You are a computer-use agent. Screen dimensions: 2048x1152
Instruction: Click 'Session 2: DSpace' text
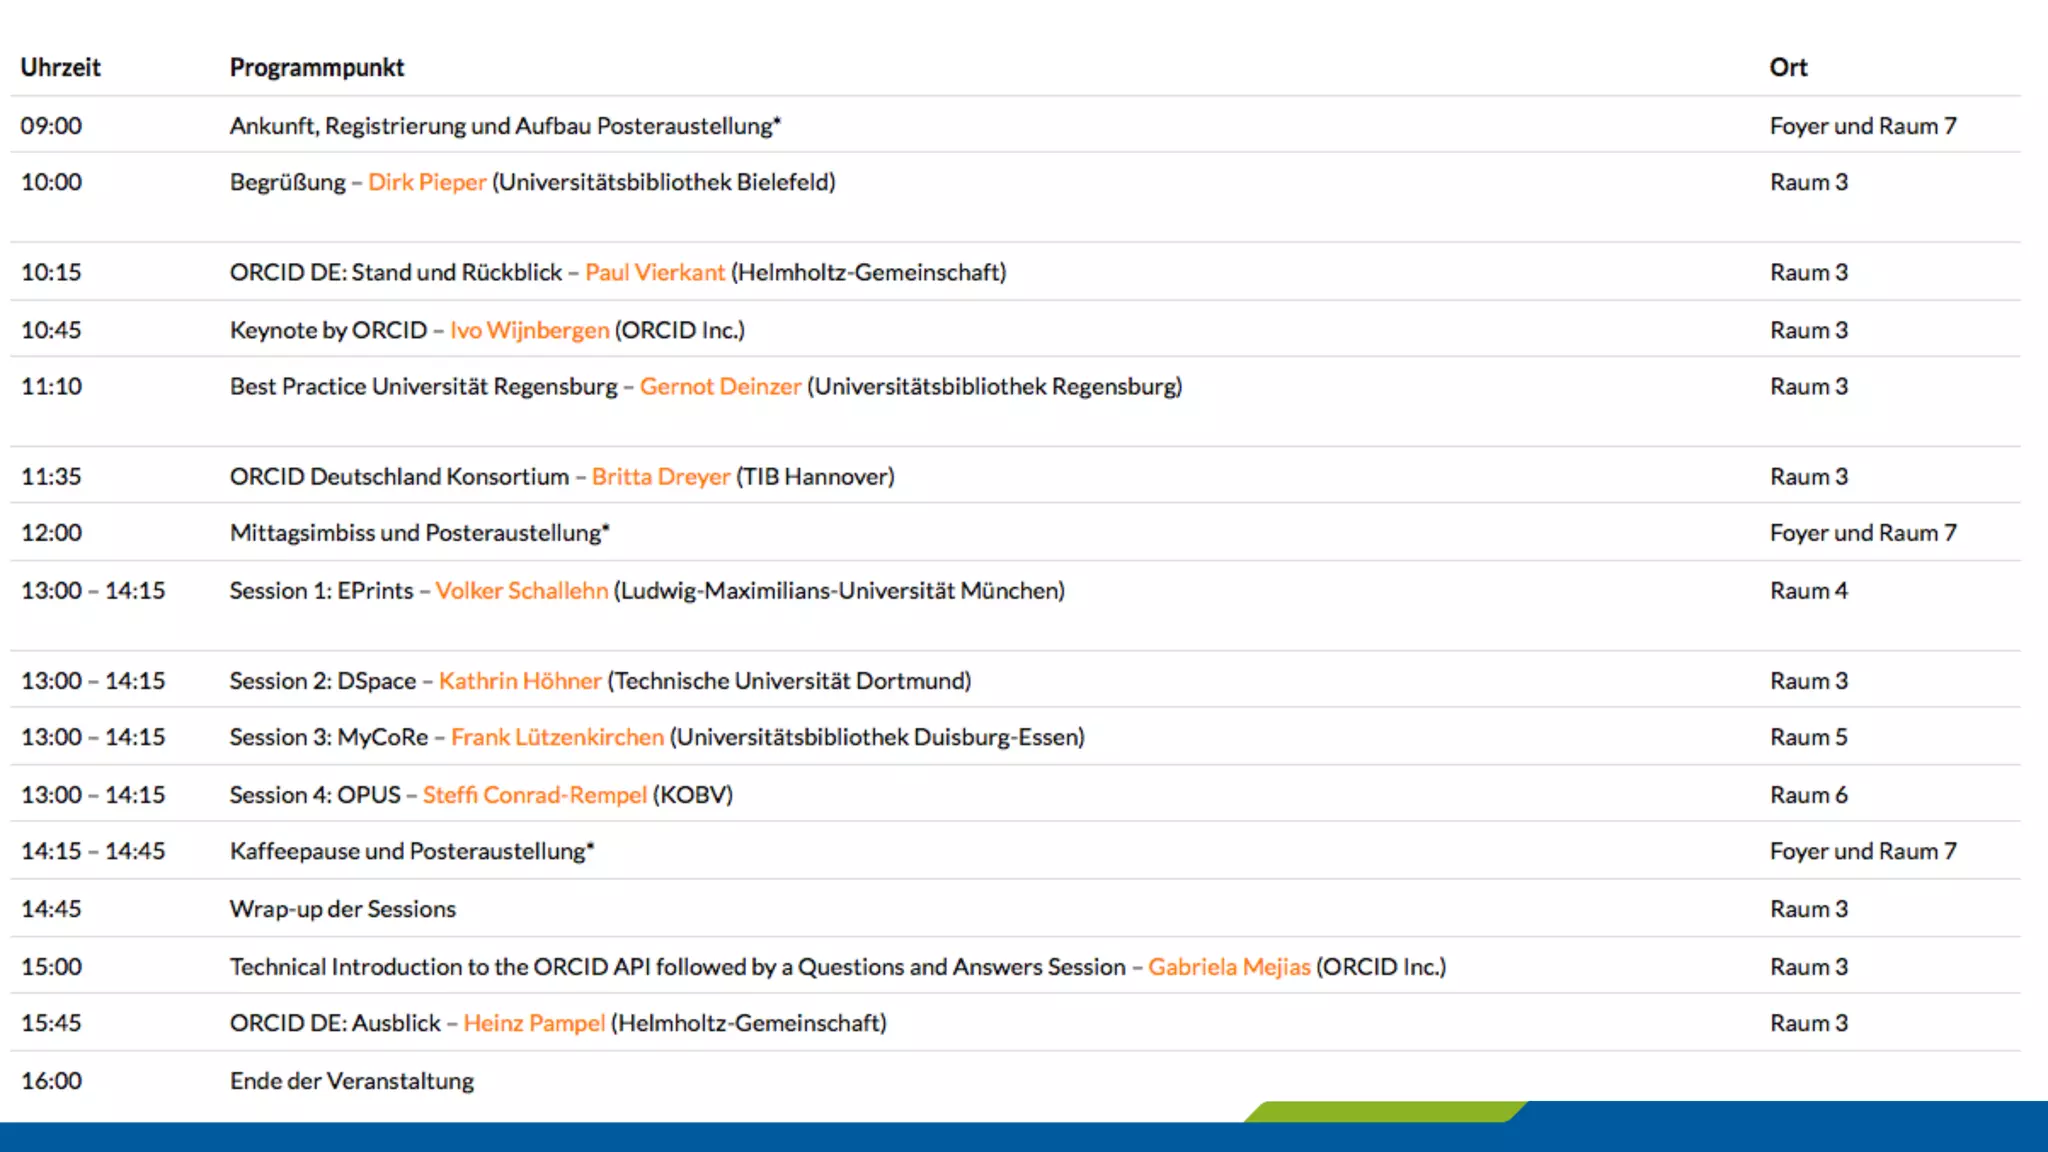323,680
